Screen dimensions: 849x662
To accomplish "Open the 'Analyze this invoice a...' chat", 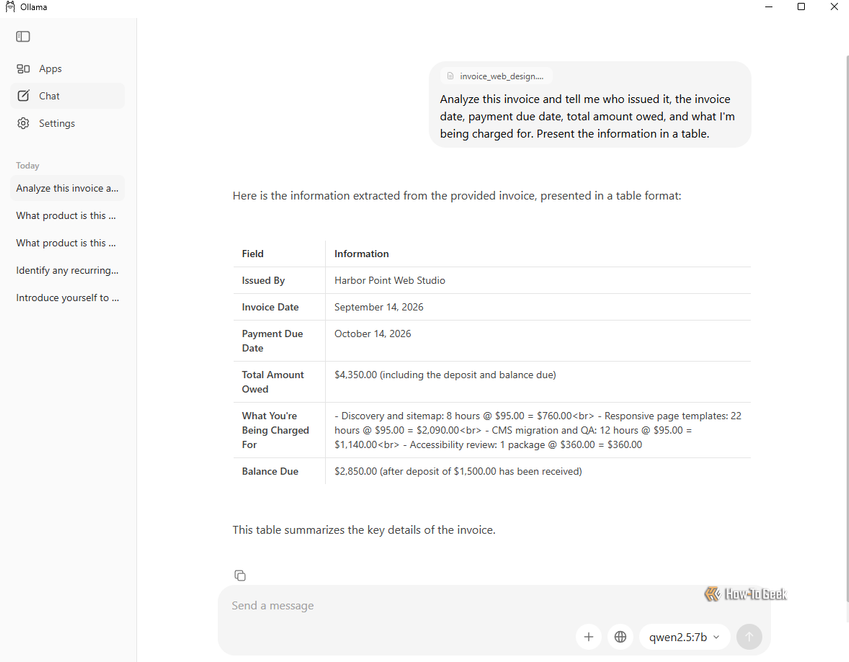I will pos(67,188).
